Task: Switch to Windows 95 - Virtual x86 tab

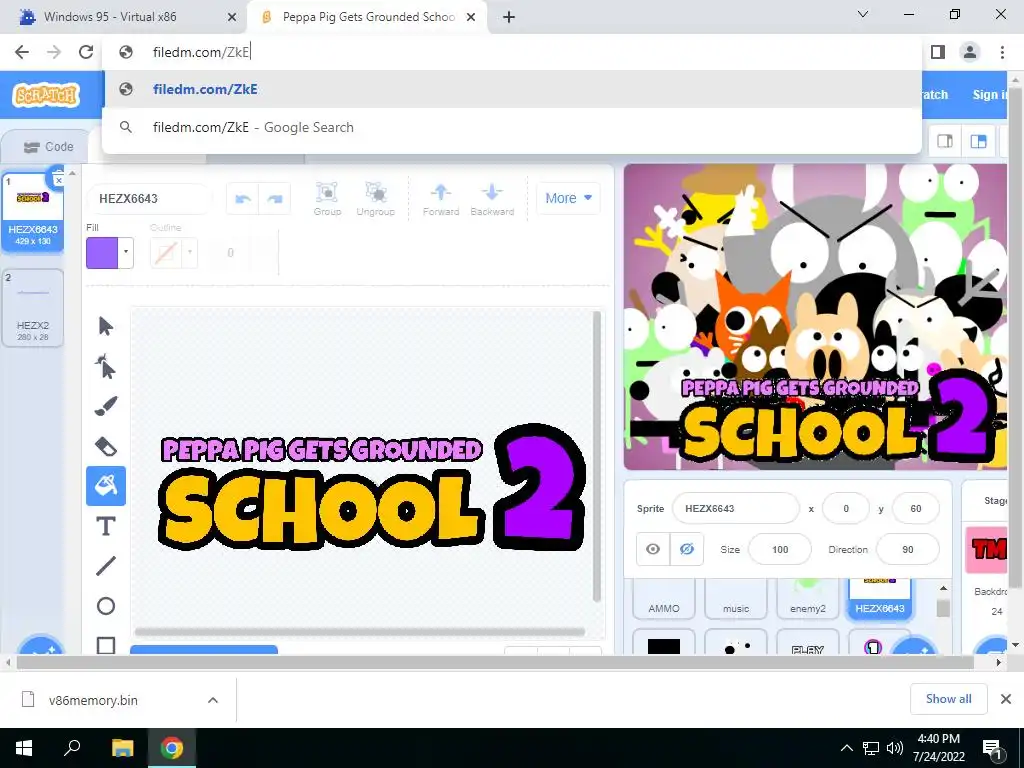Action: click(x=124, y=17)
